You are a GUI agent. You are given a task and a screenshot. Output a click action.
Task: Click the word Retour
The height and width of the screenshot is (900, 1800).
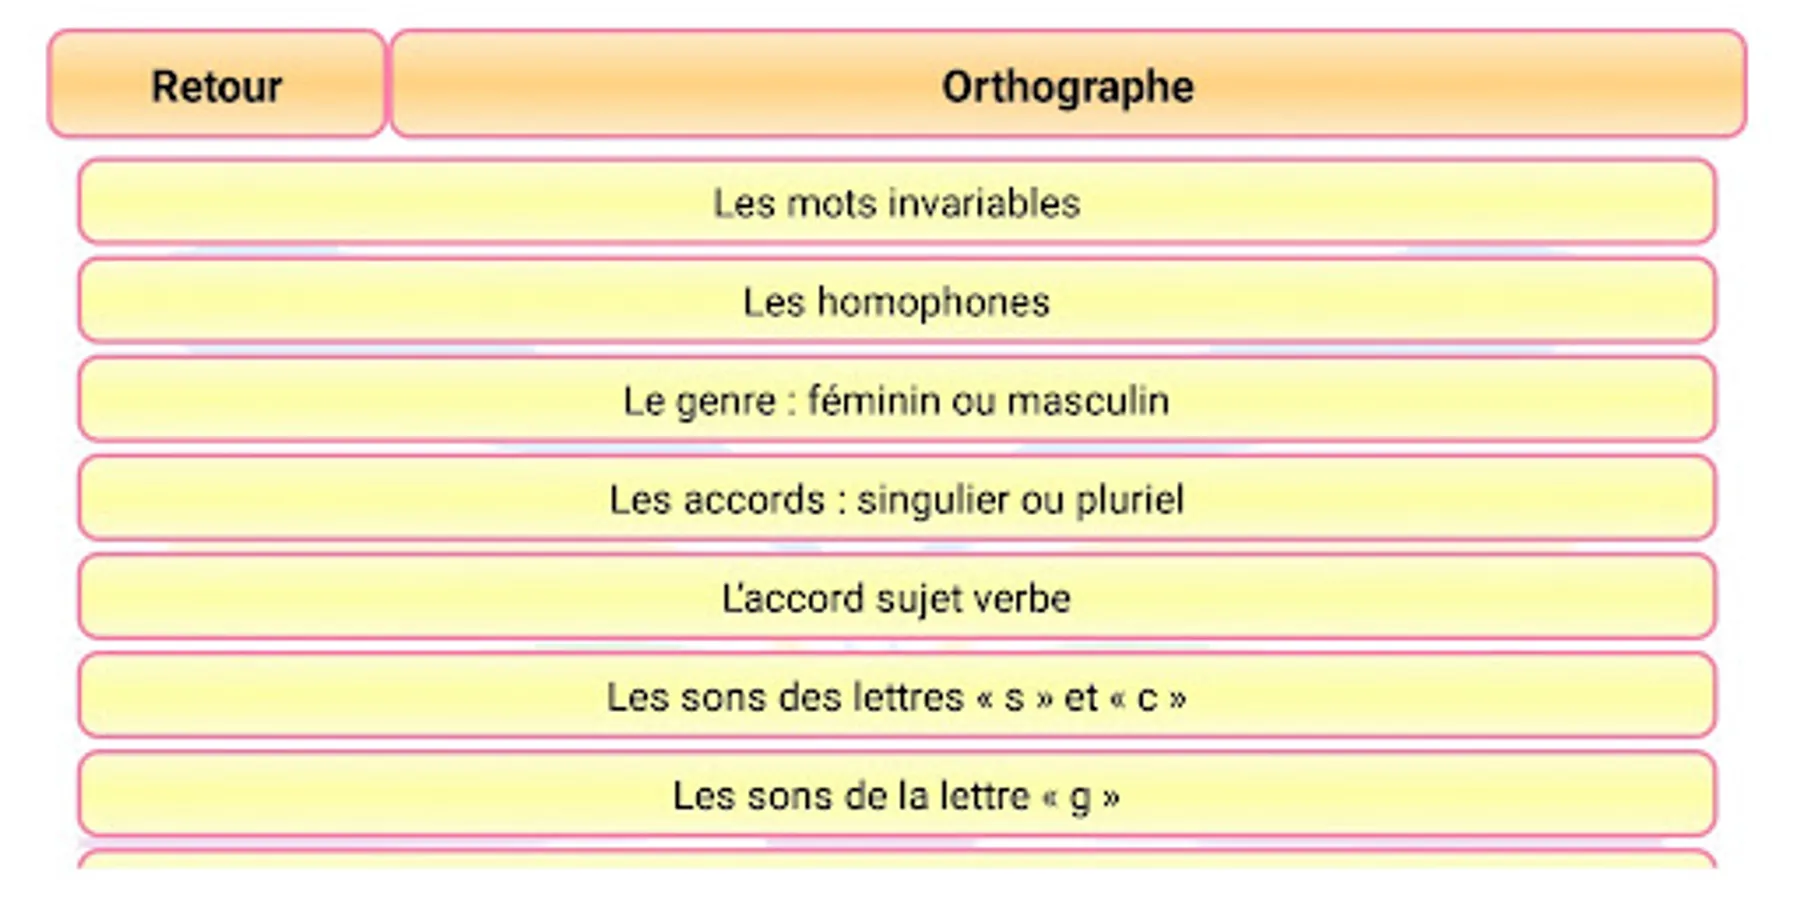click(x=216, y=86)
